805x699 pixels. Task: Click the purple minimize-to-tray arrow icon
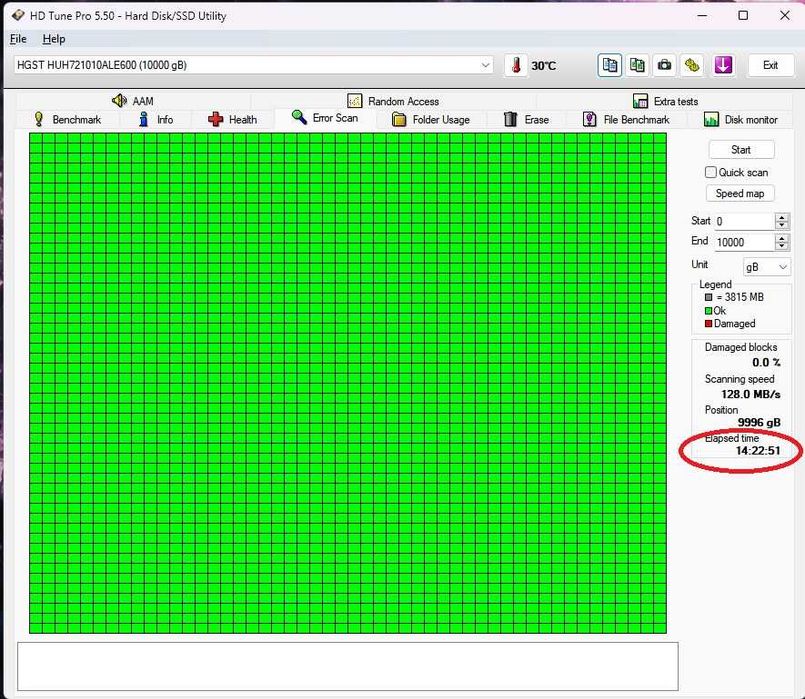pyautogui.click(x=723, y=65)
